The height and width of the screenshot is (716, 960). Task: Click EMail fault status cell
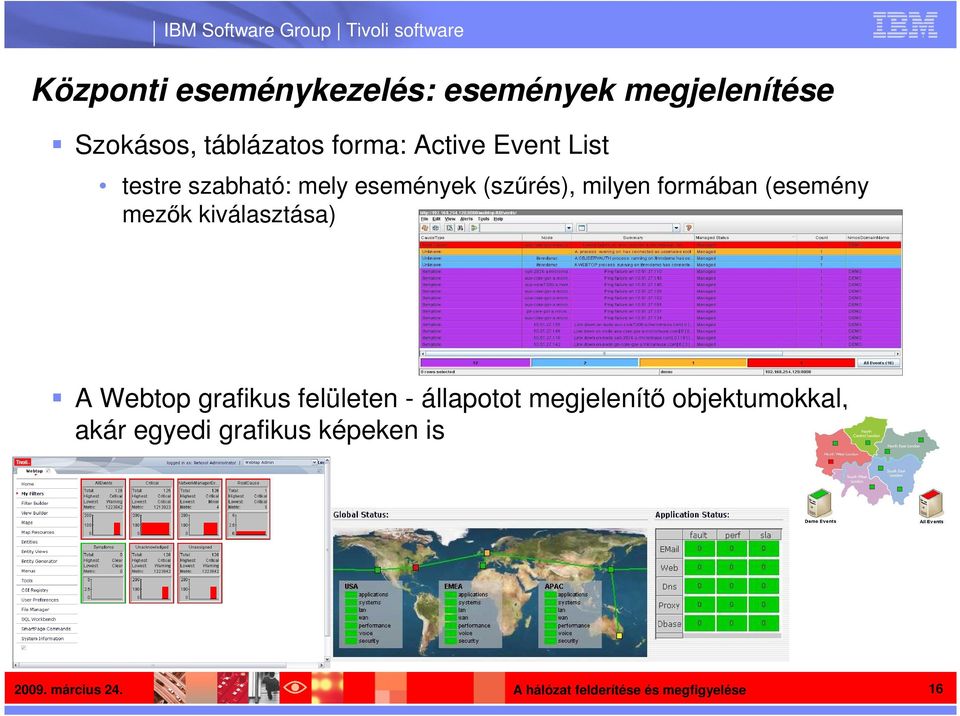coord(700,548)
